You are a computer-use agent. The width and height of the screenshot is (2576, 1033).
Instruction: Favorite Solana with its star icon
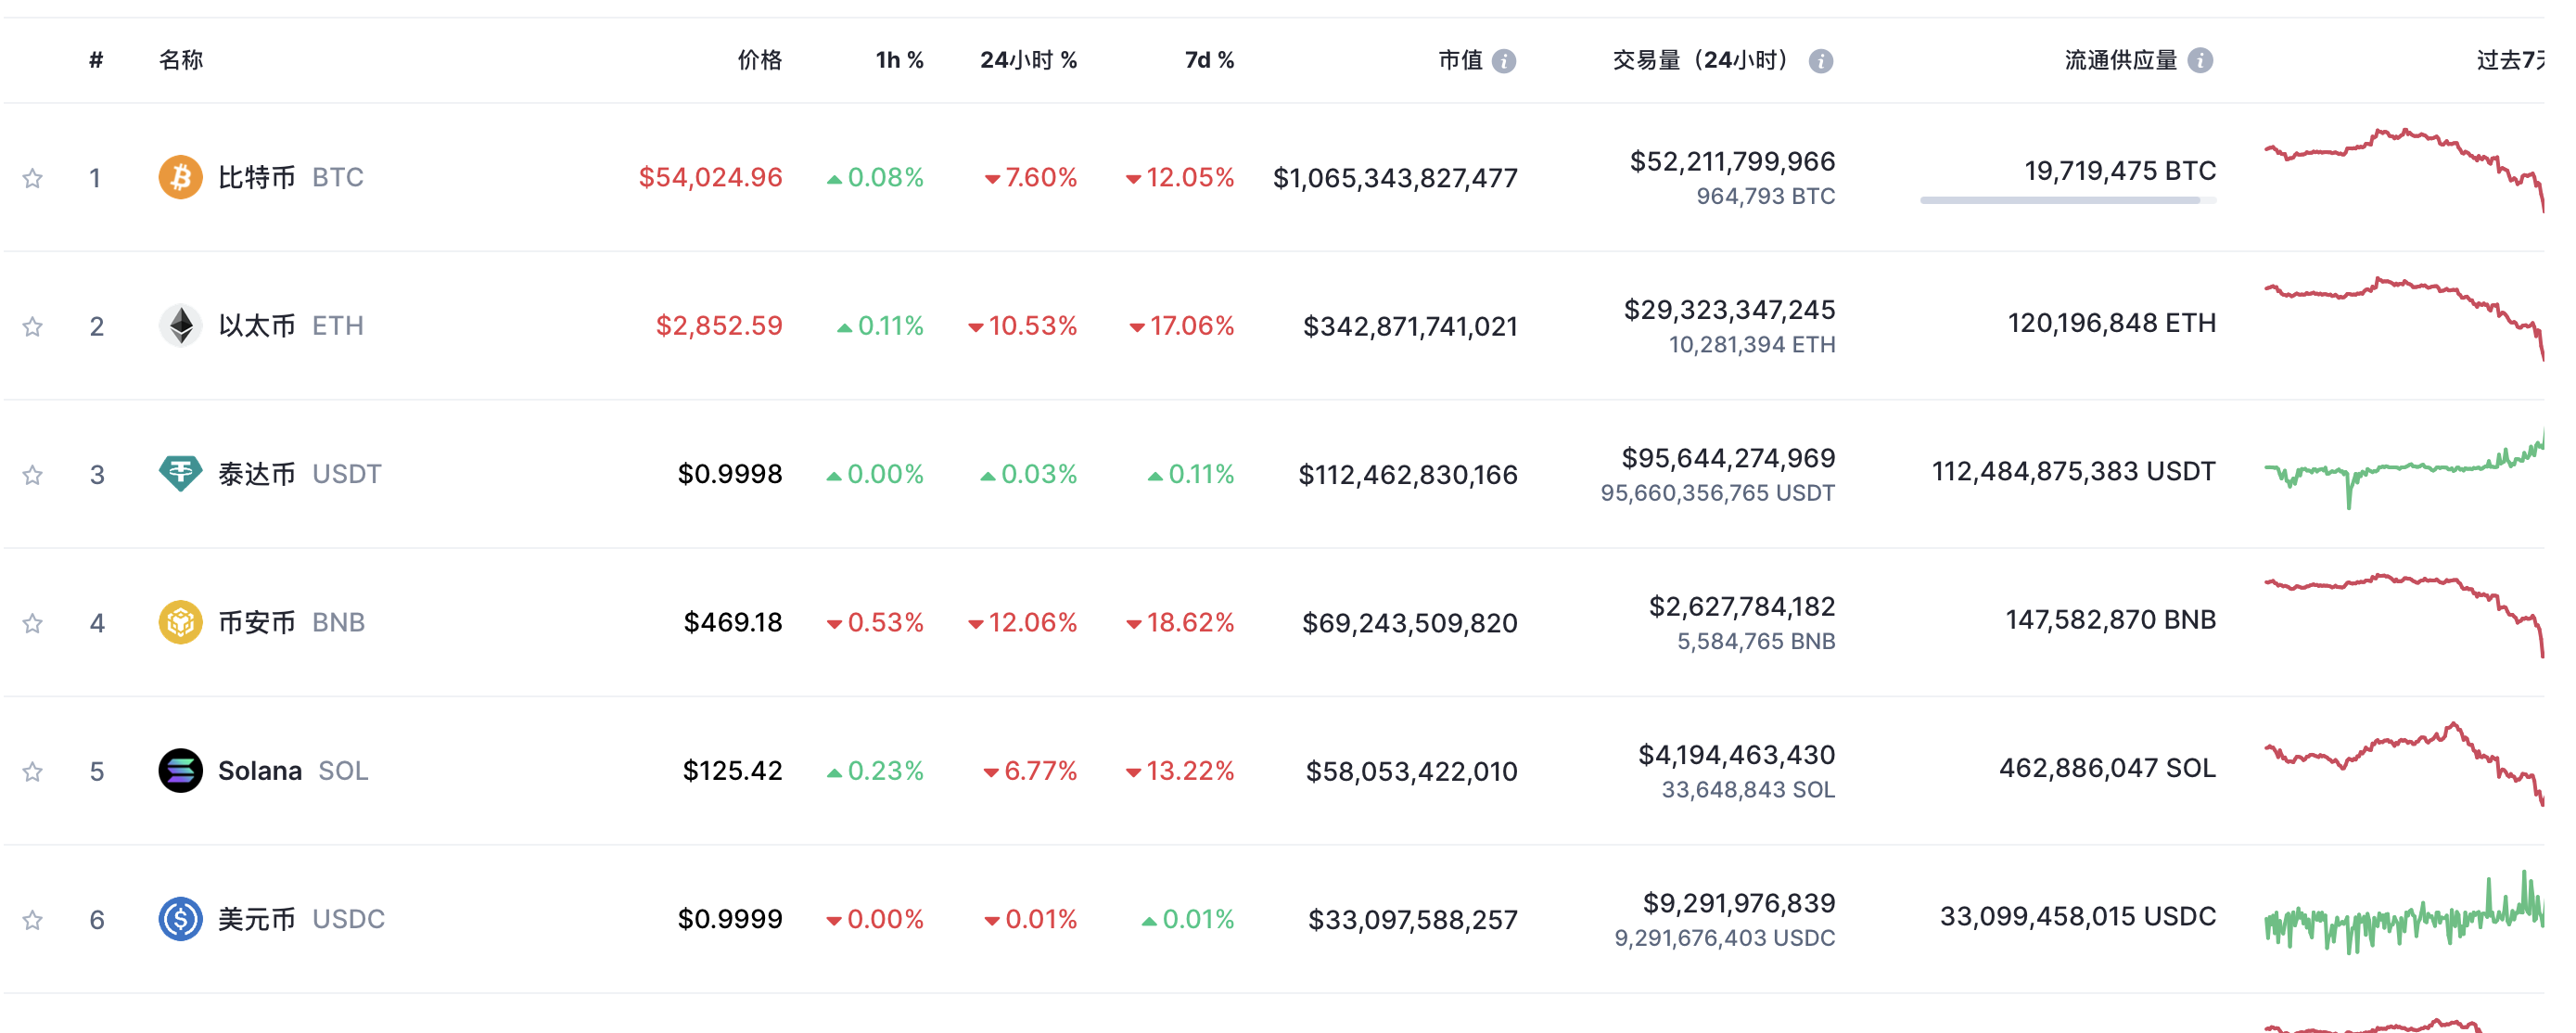[33, 771]
